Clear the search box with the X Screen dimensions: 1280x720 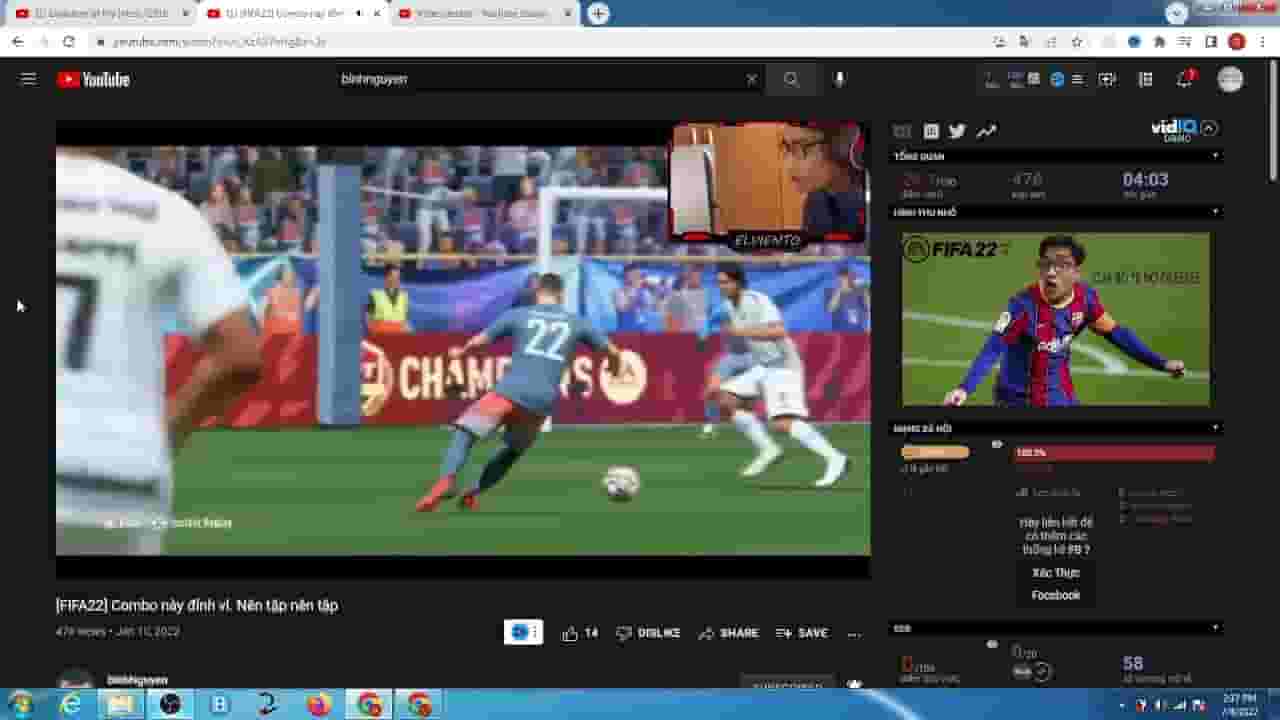click(x=752, y=79)
